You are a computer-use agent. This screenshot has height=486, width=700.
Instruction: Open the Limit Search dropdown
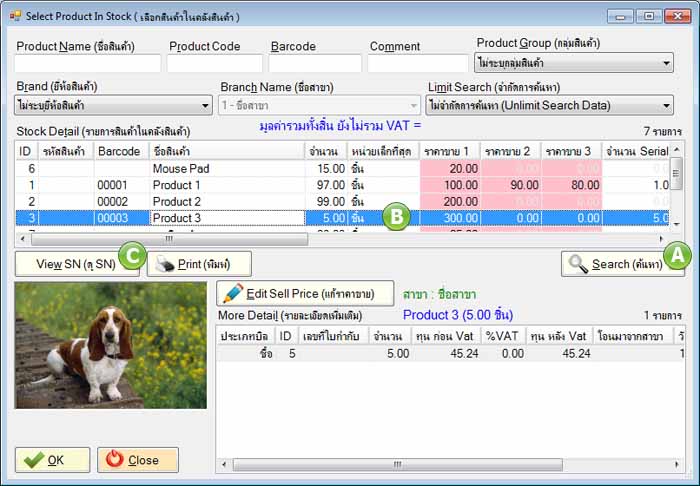(549, 105)
